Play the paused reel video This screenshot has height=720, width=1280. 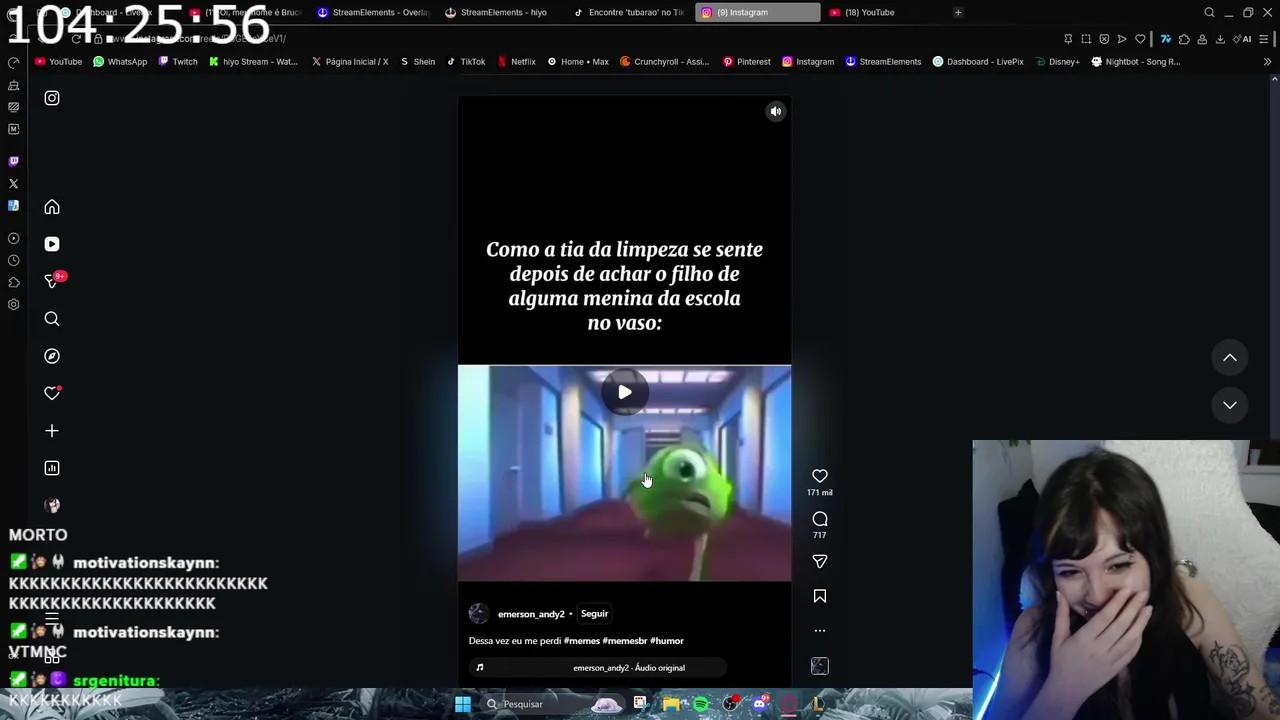pos(624,392)
